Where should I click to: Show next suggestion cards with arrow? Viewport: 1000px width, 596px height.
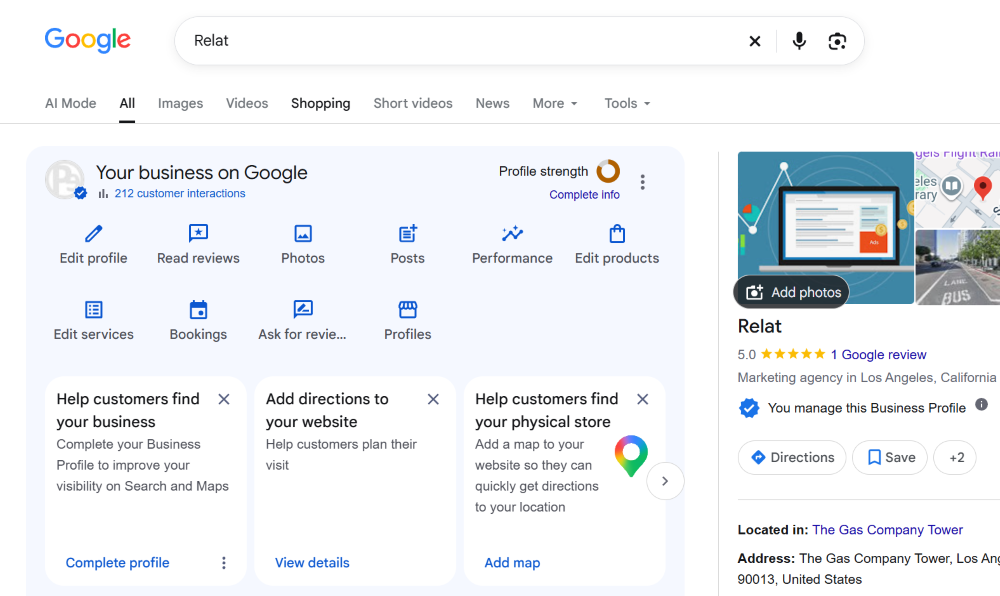click(665, 481)
